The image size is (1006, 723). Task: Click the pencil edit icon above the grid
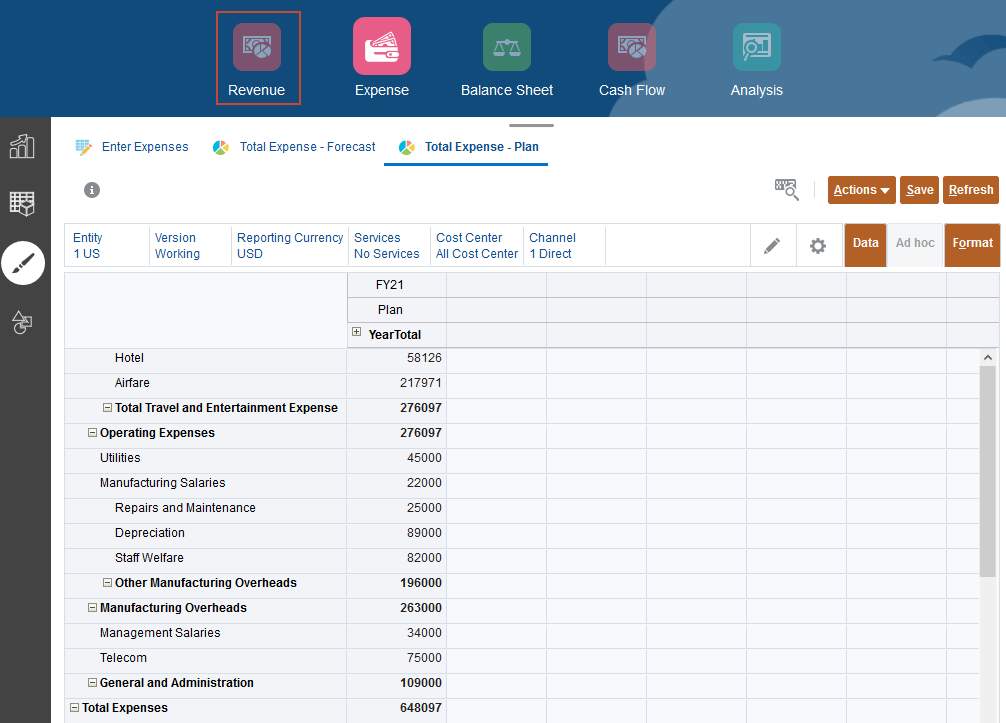click(x=773, y=245)
